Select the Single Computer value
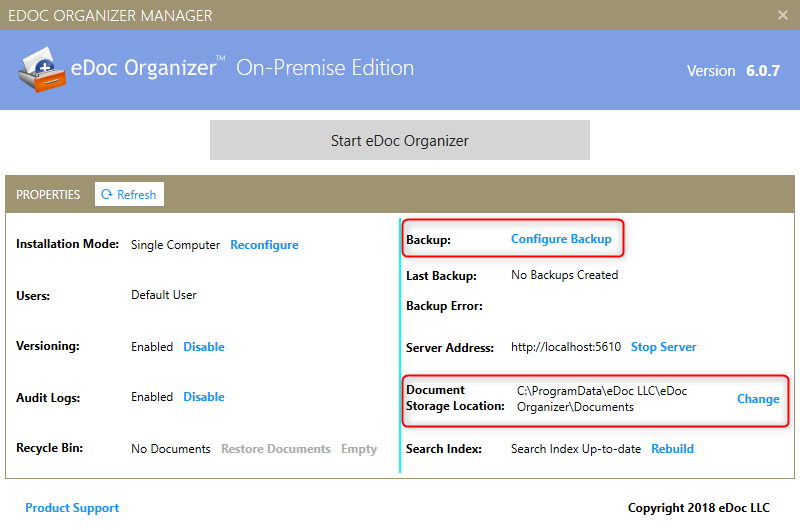The height and width of the screenshot is (530, 800). [175, 245]
